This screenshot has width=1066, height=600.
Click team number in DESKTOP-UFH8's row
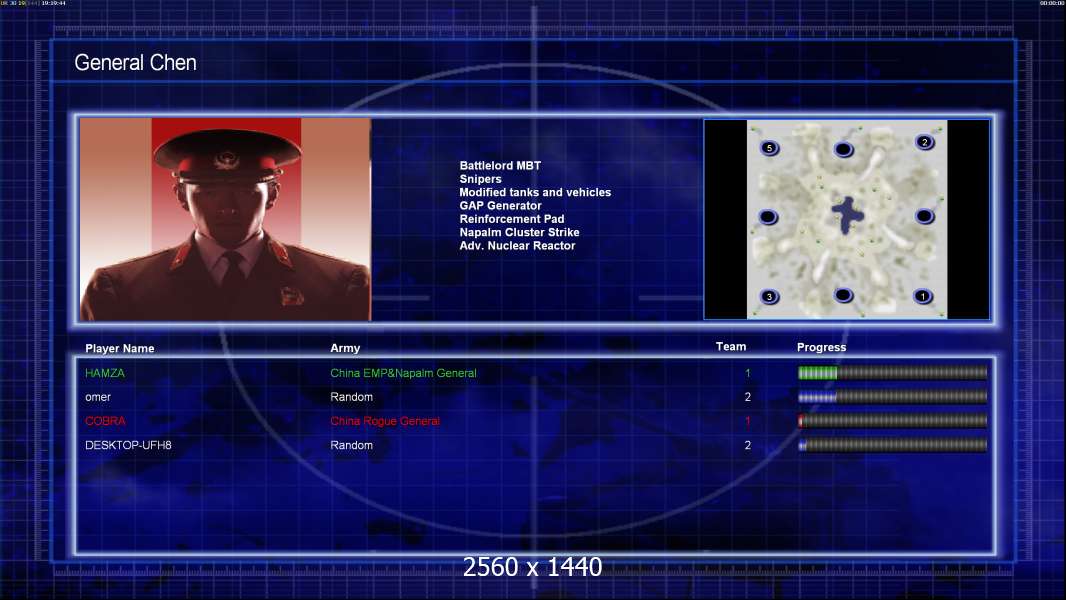point(748,446)
